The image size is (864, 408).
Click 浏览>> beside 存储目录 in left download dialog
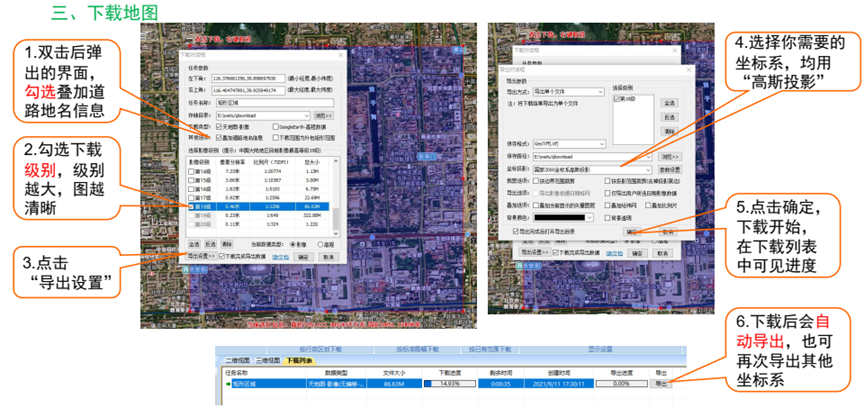tap(323, 116)
